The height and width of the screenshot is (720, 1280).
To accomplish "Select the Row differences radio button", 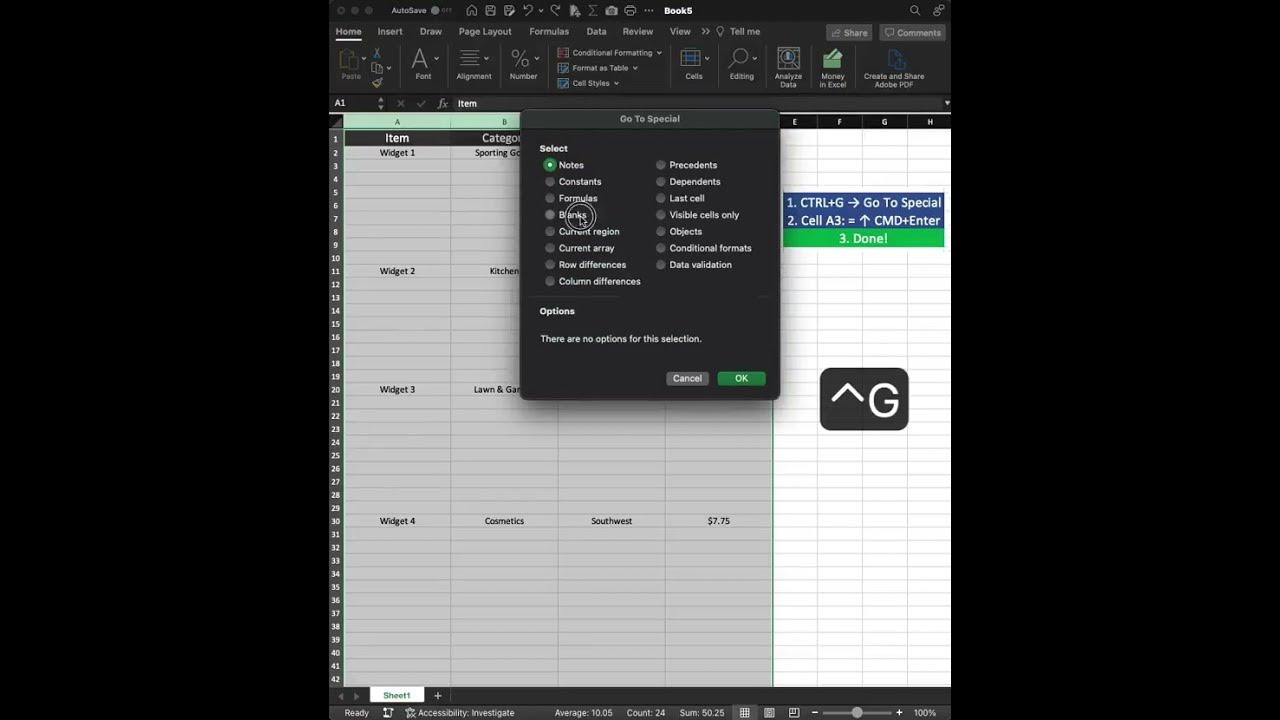I will (550, 265).
